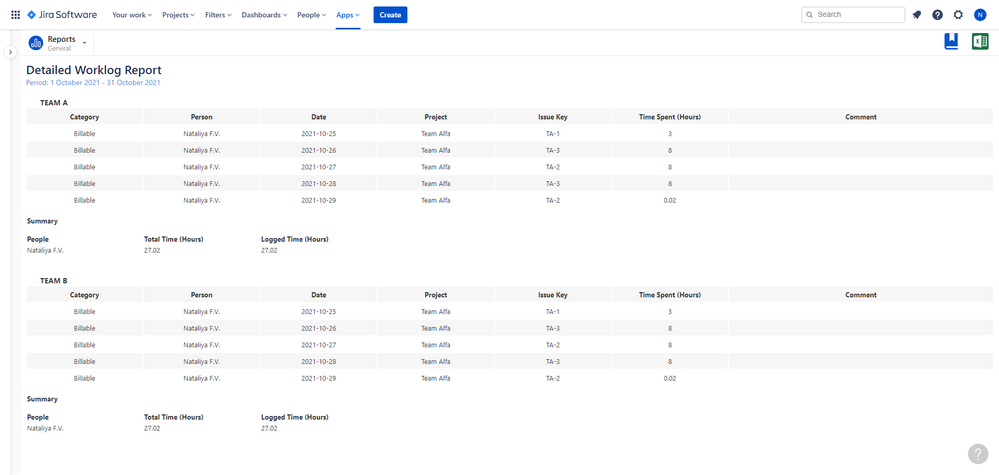This screenshot has height=475, width=999.
Task: Click Comment column header in TEAM A table
Action: [861, 117]
